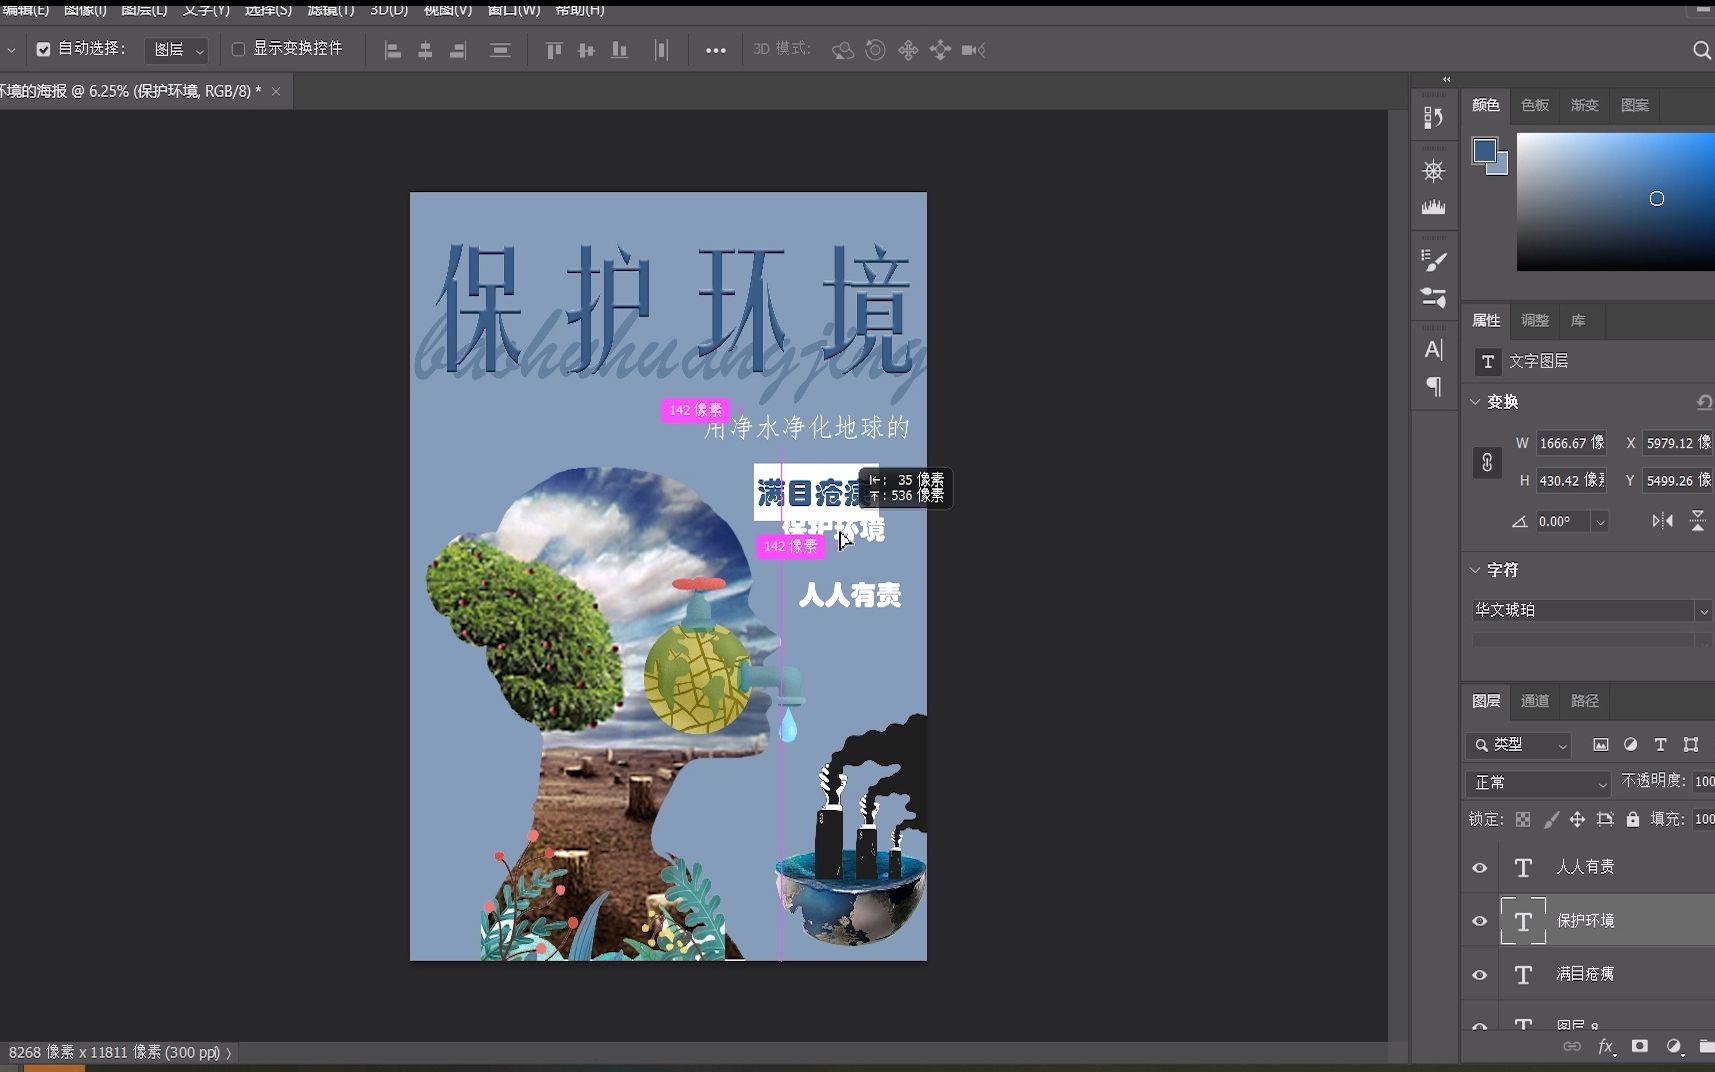1715x1072 pixels.
Task: Click the align left edges icon
Action: pos(393,50)
